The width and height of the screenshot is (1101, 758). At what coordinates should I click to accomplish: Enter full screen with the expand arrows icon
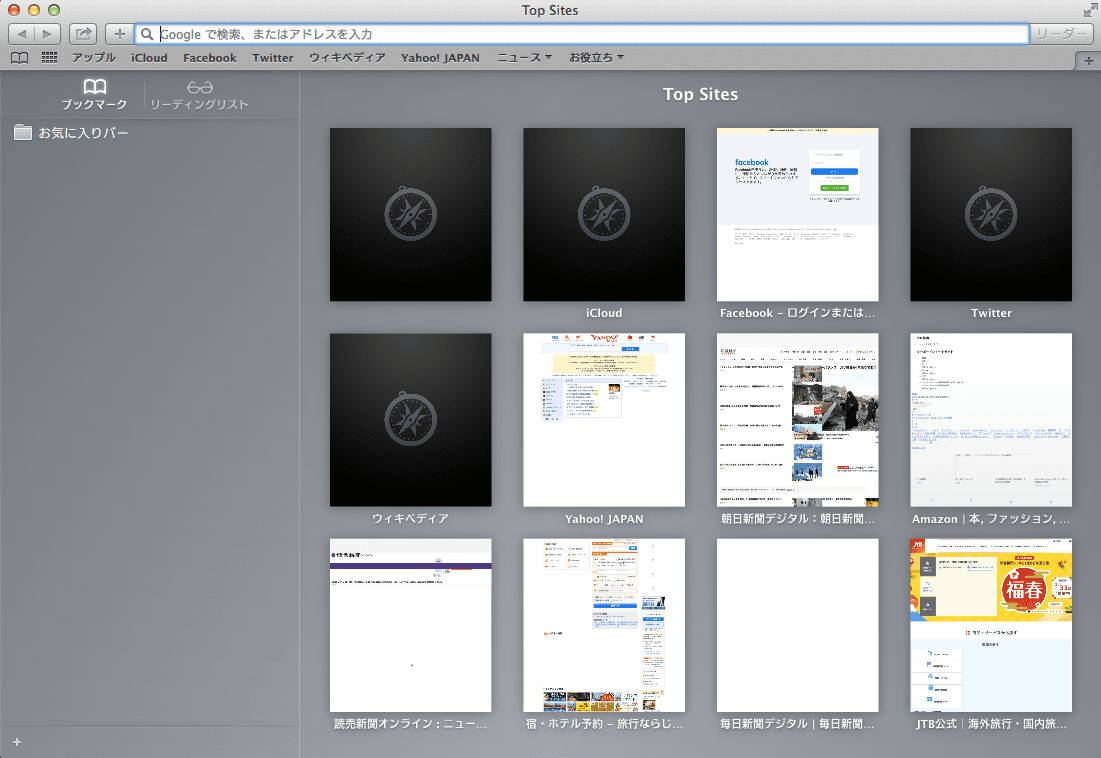[1090, 11]
